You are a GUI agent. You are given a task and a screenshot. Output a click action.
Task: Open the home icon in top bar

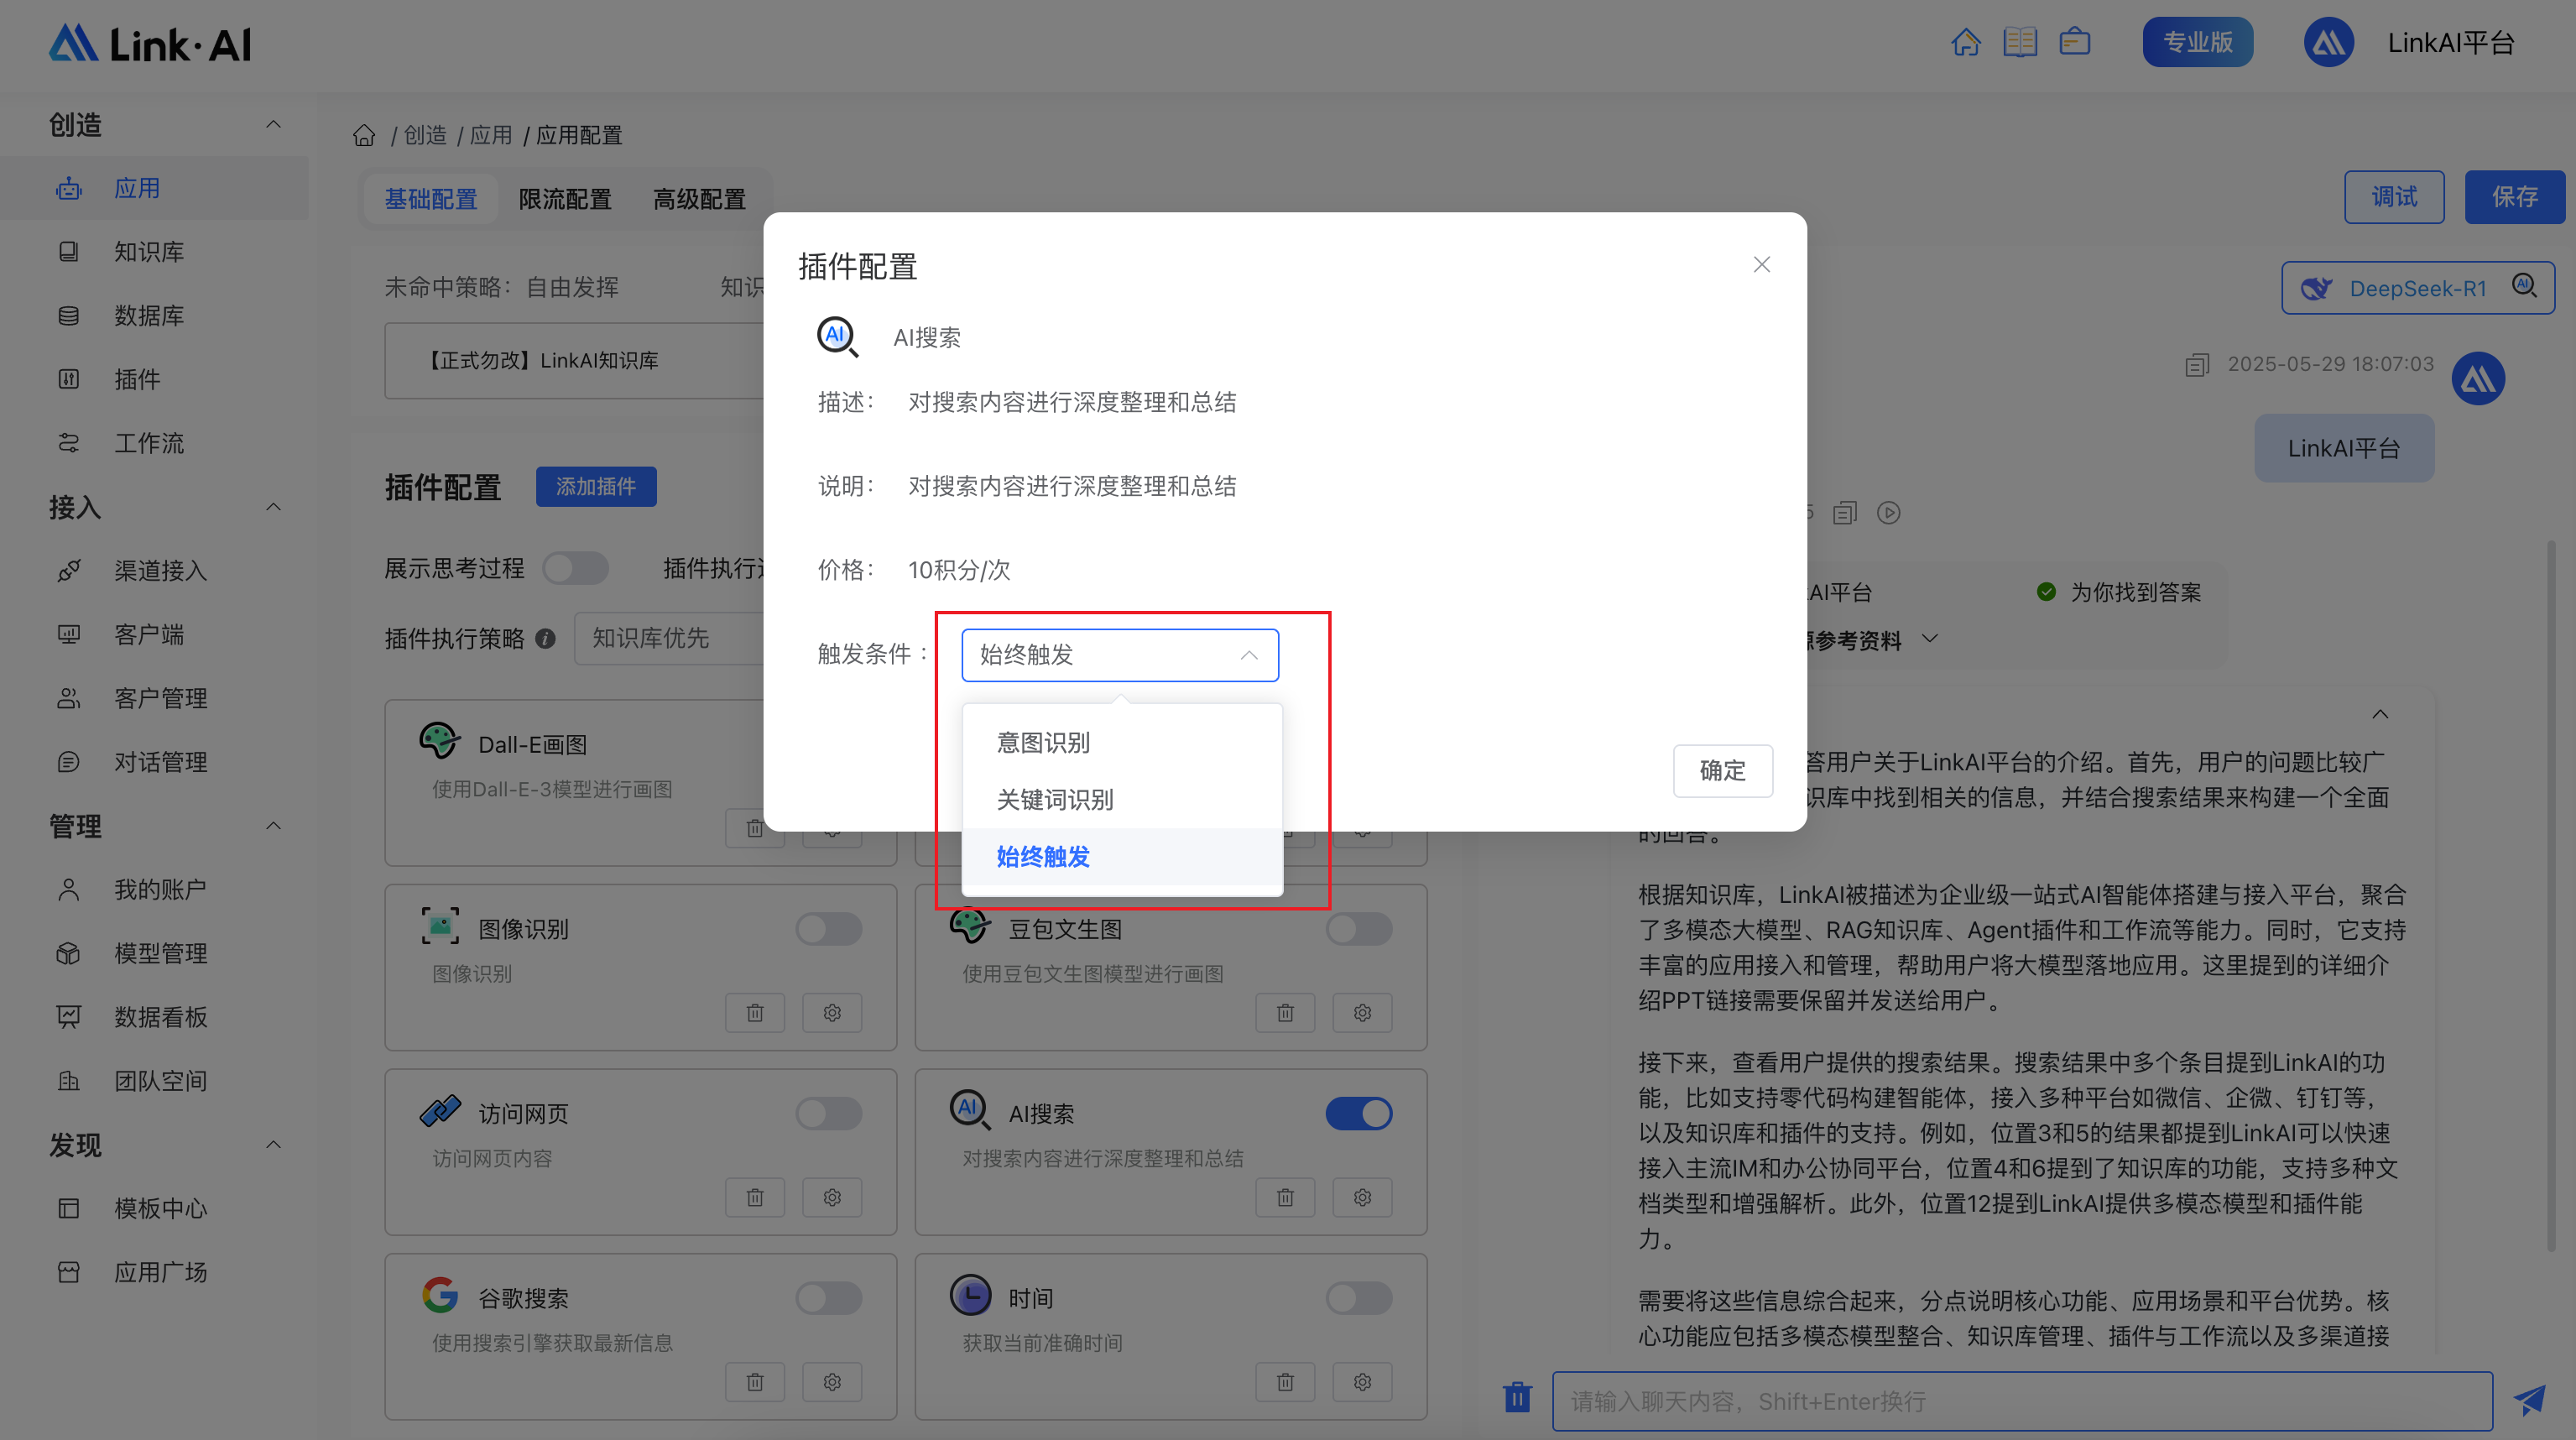(x=1965, y=42)
